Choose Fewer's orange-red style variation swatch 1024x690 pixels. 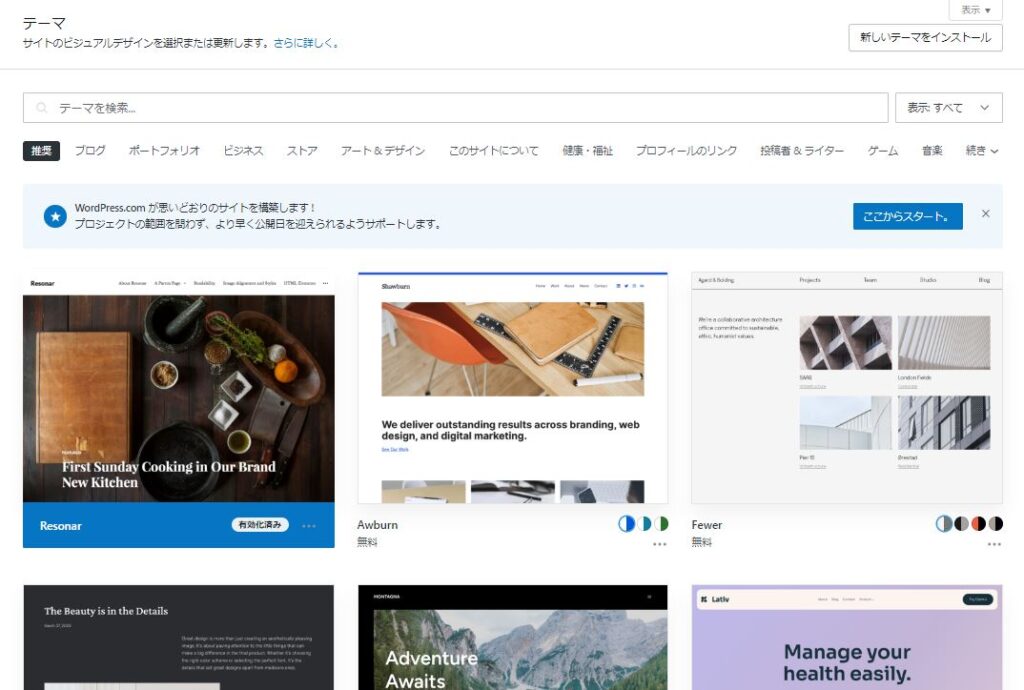tap(978, 524)
